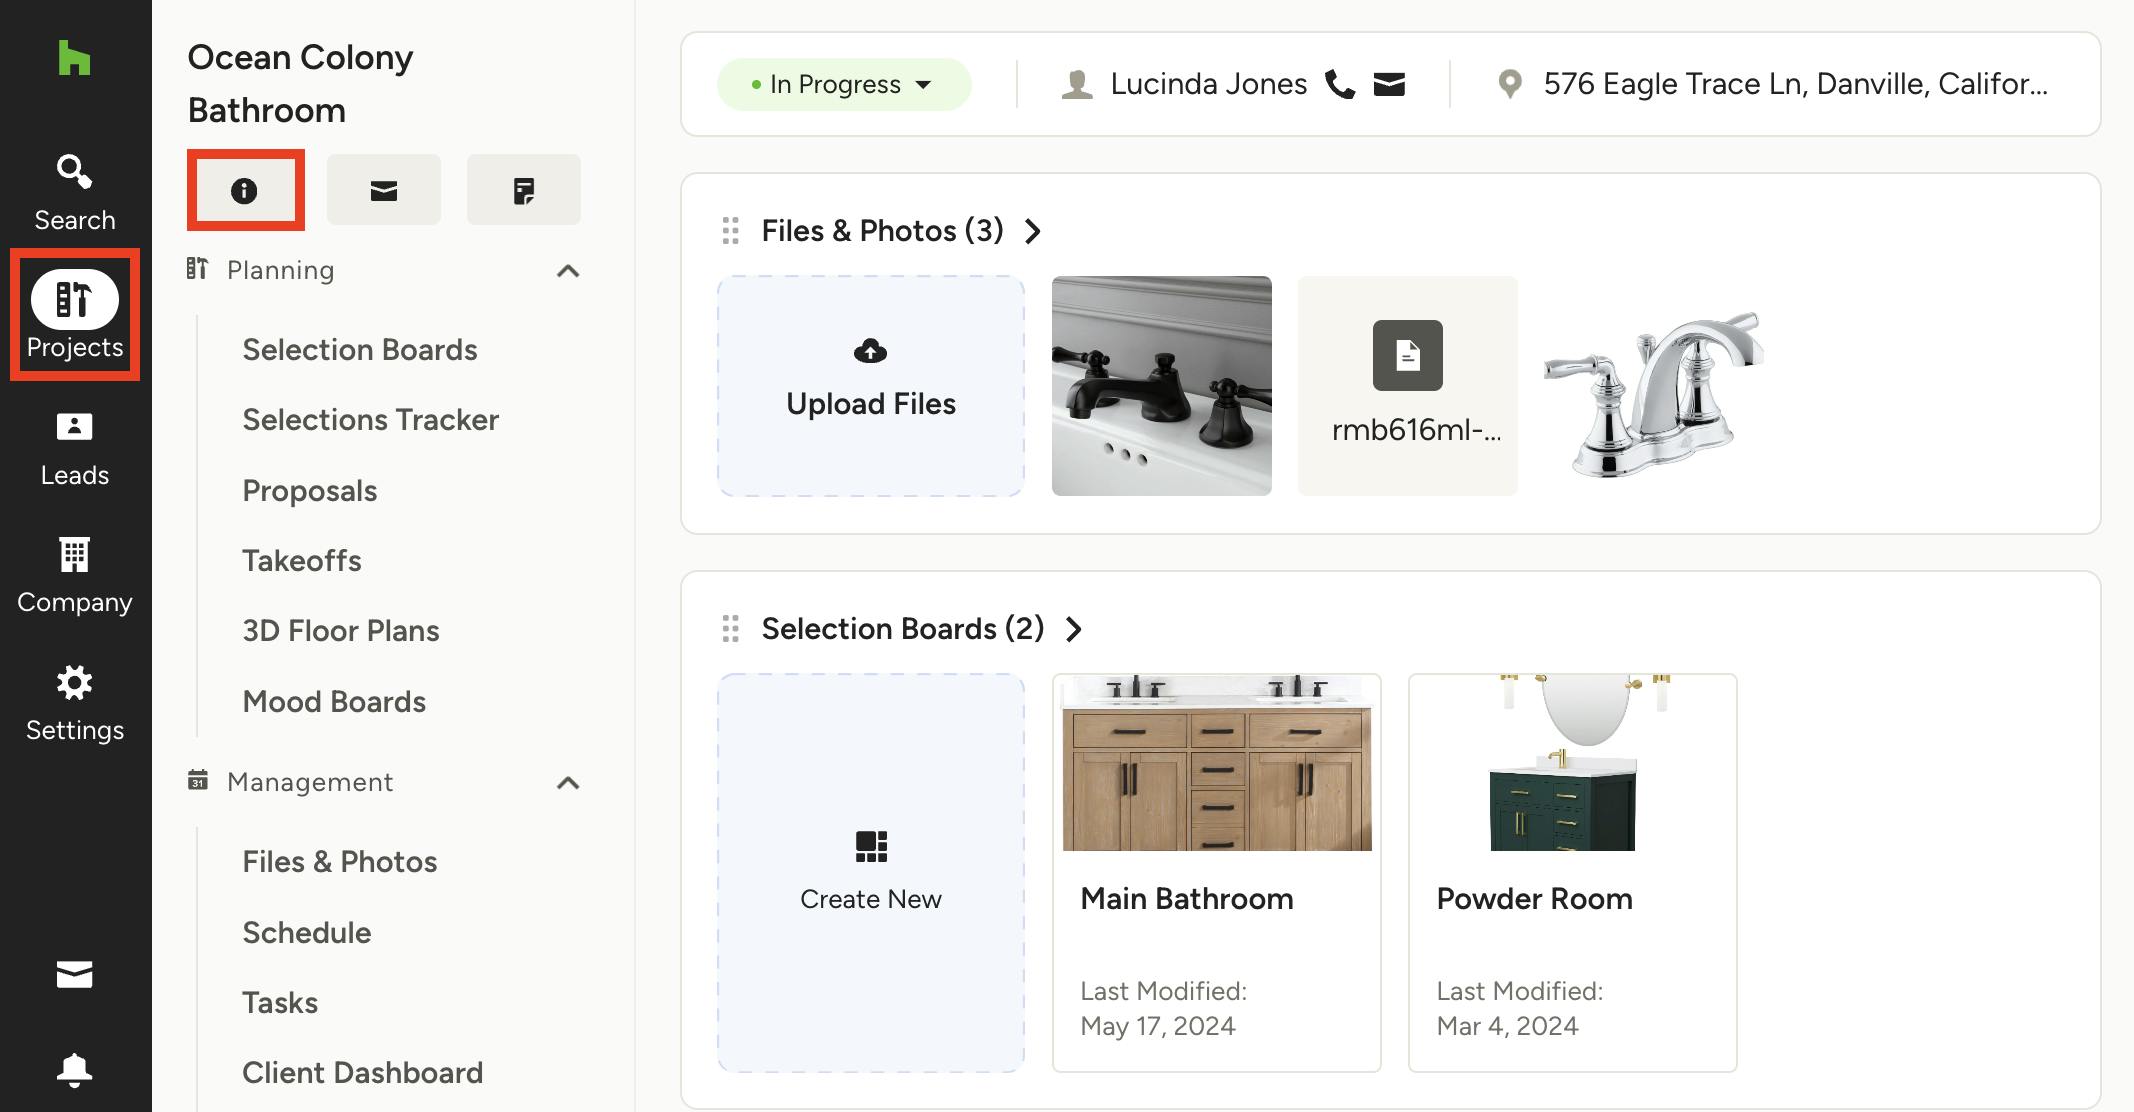Click the client person icon

(x=1077, y=84)
